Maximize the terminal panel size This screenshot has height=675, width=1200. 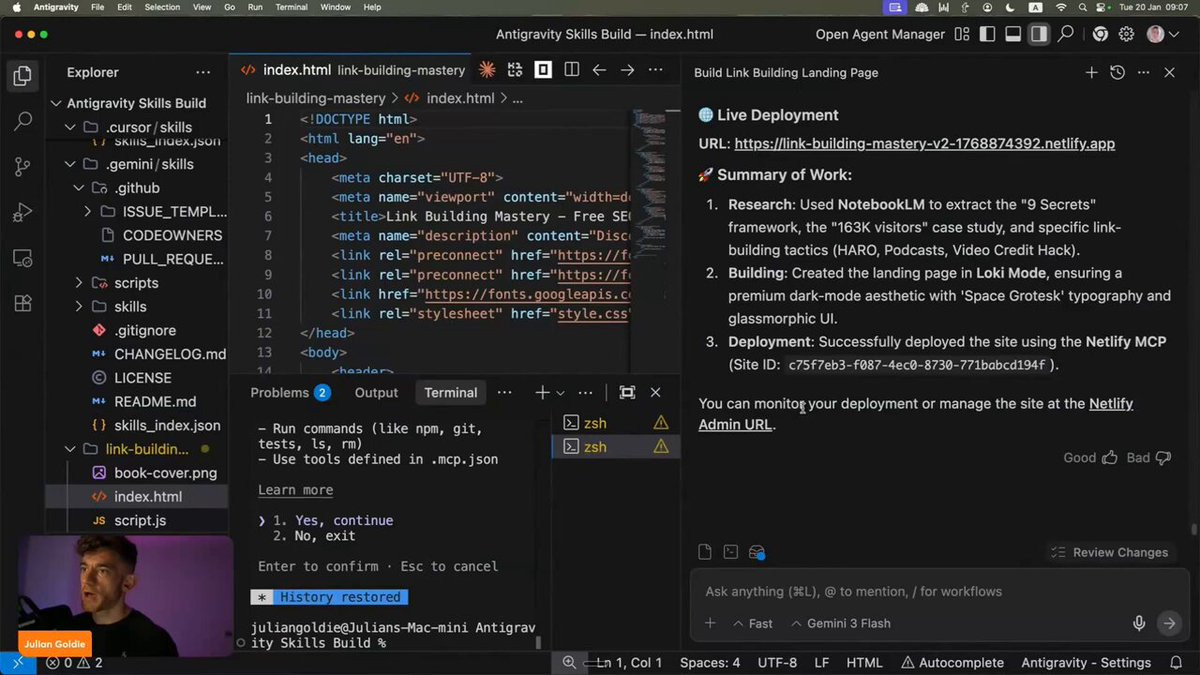click(627, 393)
